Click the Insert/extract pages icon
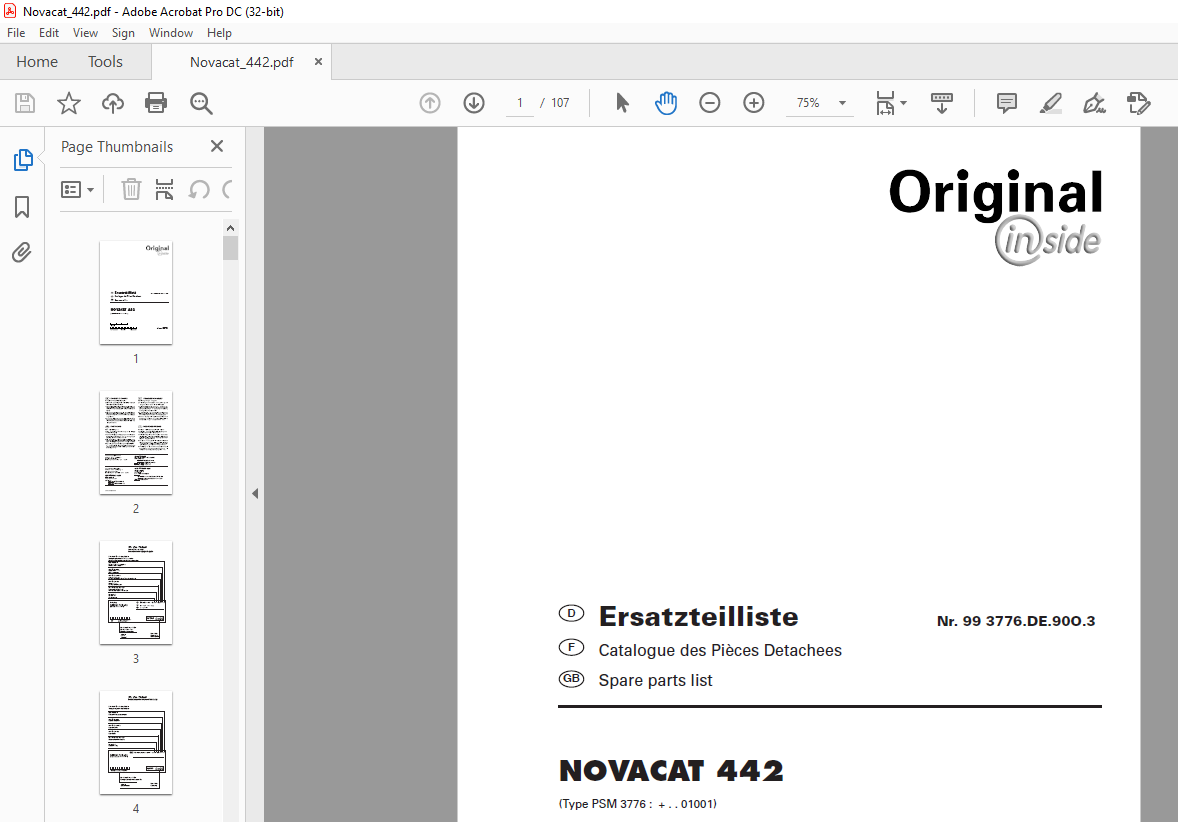The width and height of the screenshot is (1178, 822). coord(165,189)
